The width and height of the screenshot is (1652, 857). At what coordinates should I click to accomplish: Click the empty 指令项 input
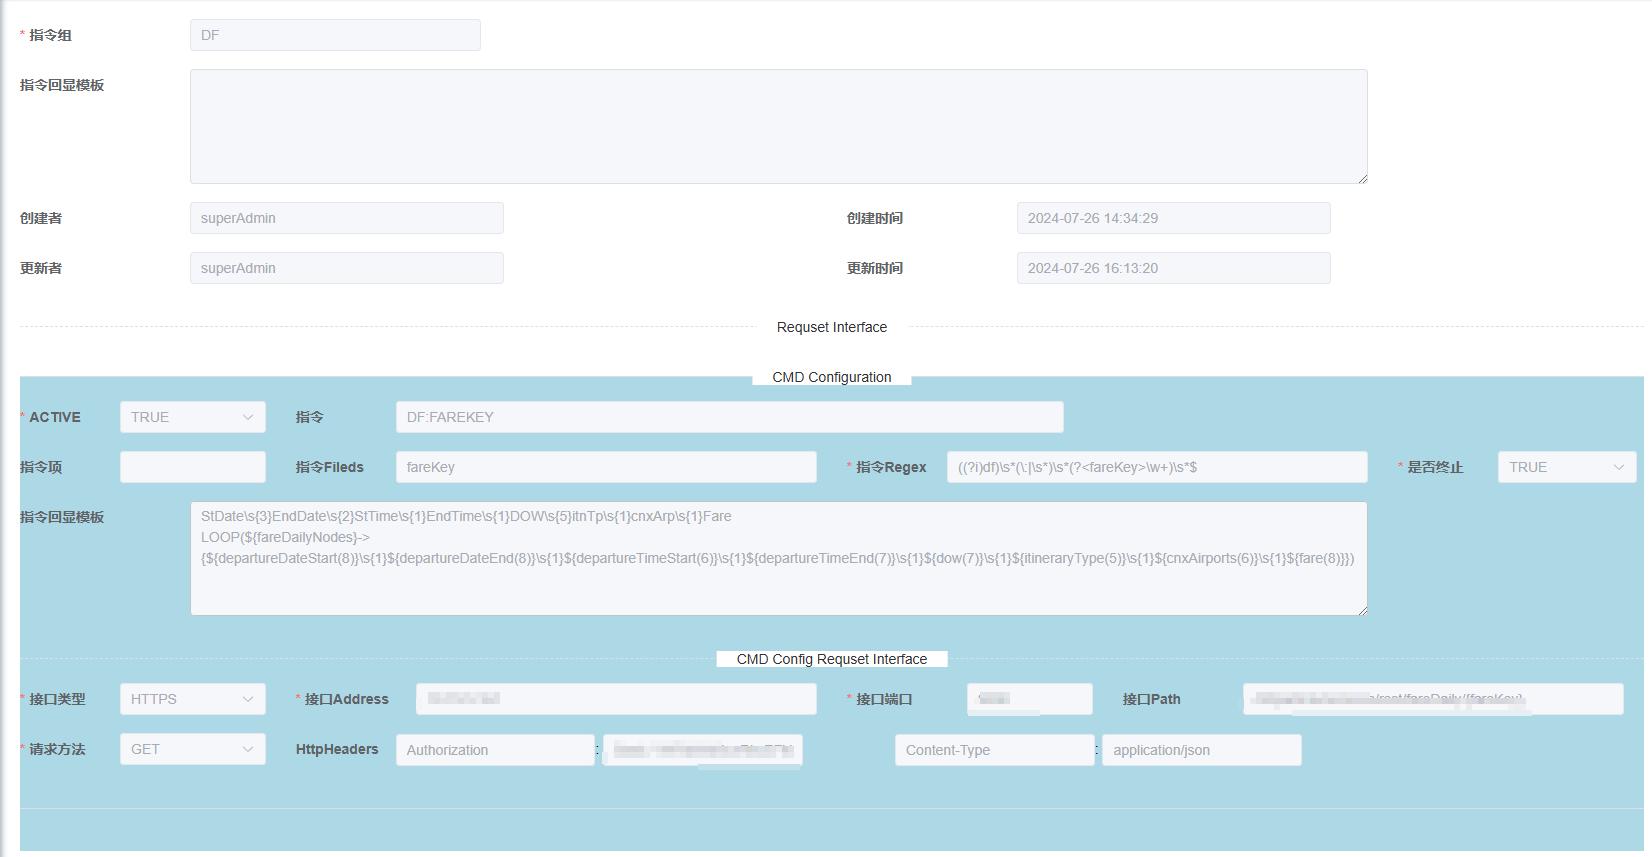pos(192,467)
